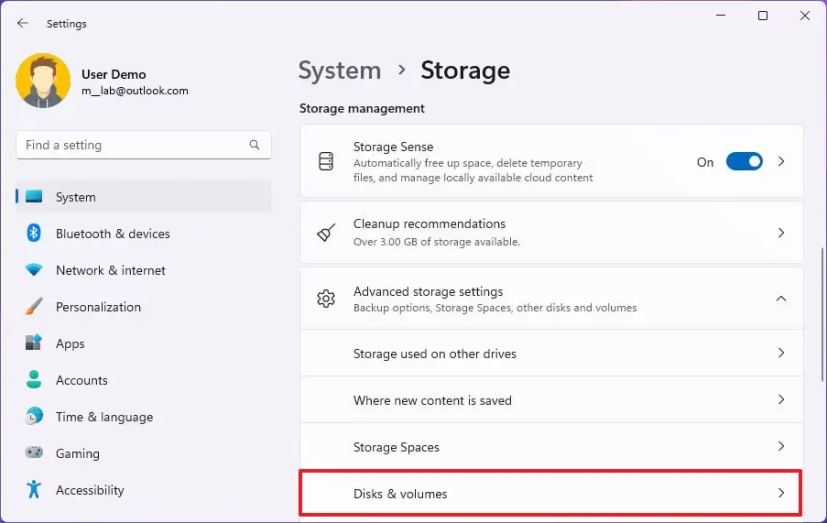827x523 pixels.
Task: Open Gaming category label
Action: (x=78, y=453)
